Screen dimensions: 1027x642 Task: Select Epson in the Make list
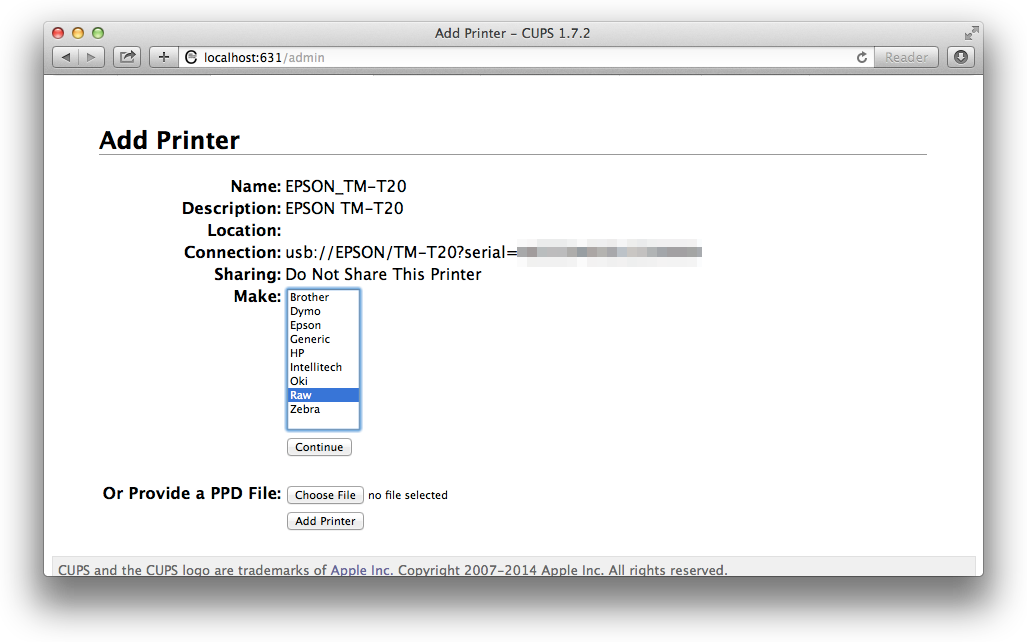(x=305, y=325)
